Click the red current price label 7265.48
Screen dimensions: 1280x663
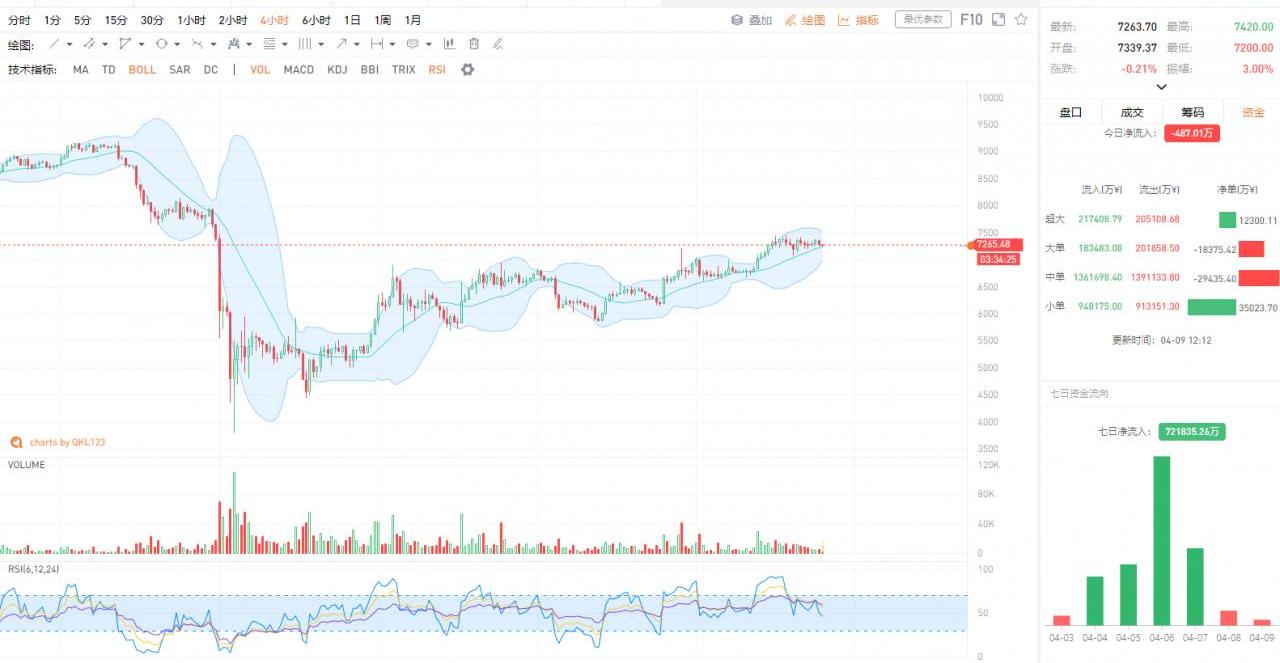(x=998, y=244)
